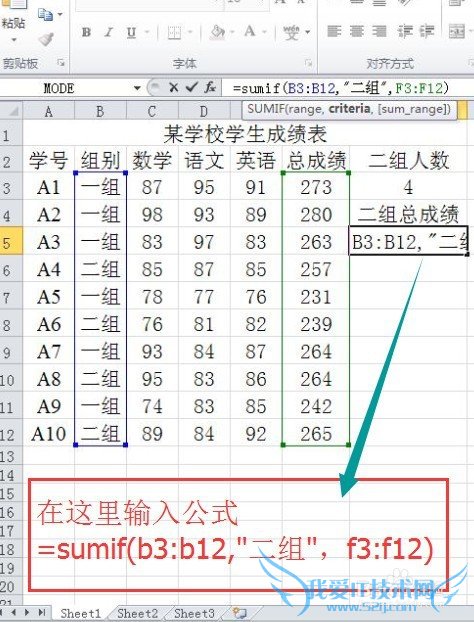Go to previous sheet navigation arrow

coord(14,612)
